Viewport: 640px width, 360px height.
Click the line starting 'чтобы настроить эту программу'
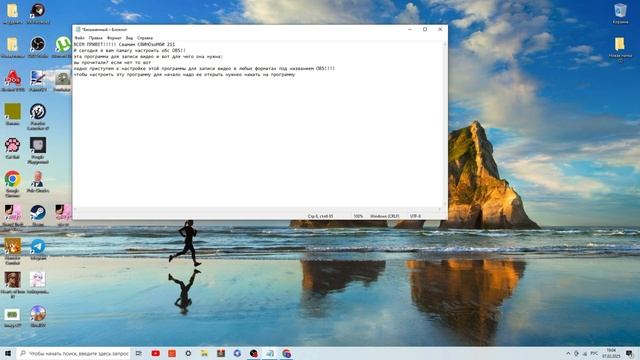coord(184,75)
